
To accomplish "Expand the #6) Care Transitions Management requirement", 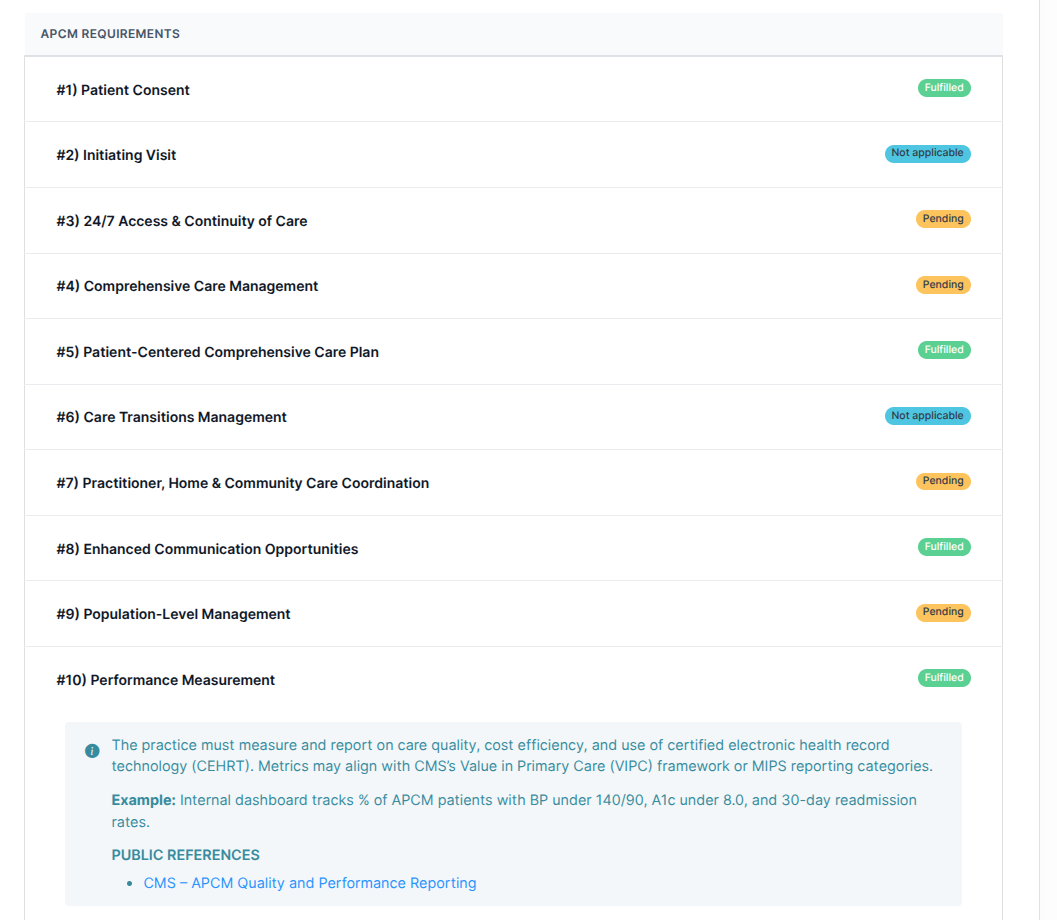I will (171, 416).
